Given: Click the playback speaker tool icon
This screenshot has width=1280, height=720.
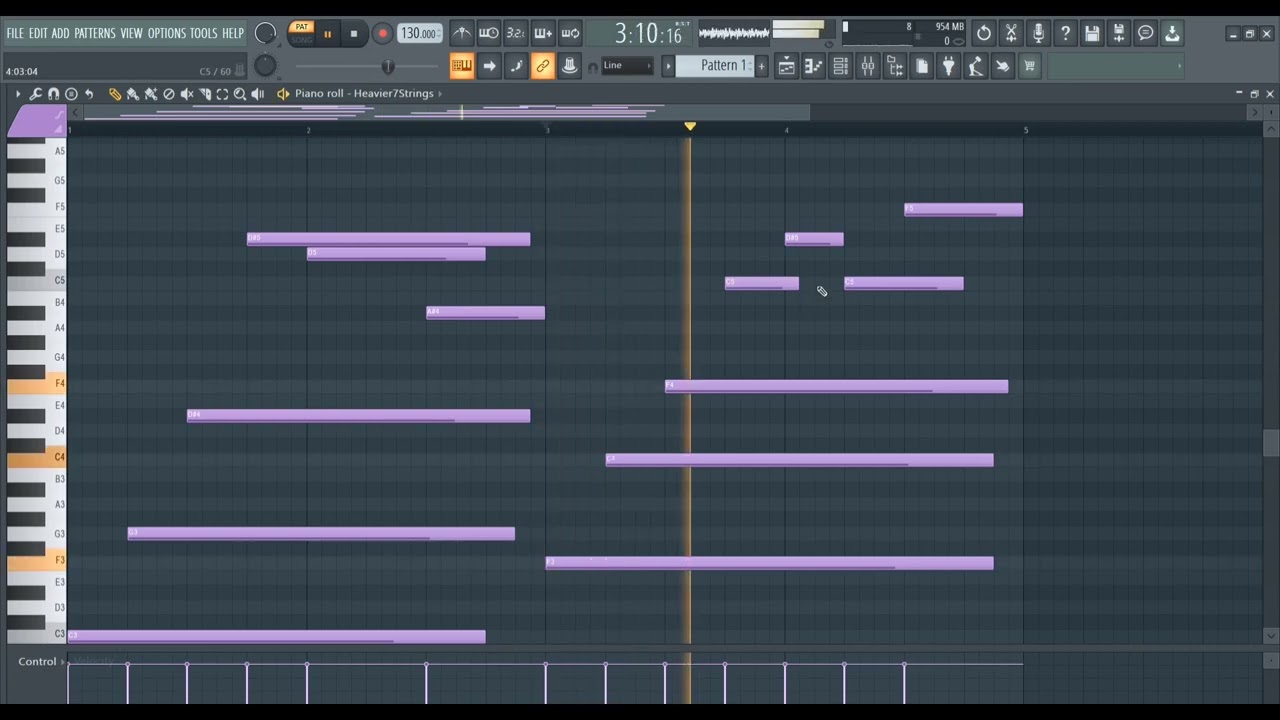Looking at the screenshot, I should point(258,93).
